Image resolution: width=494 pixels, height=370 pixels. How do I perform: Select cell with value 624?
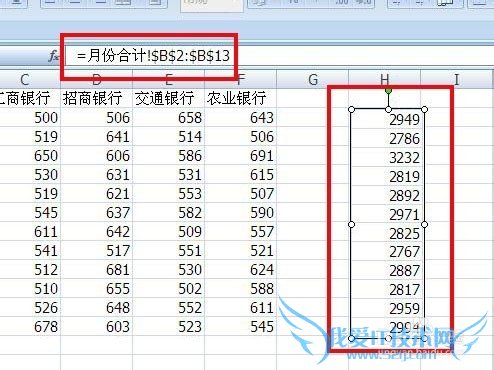(241, 269)
